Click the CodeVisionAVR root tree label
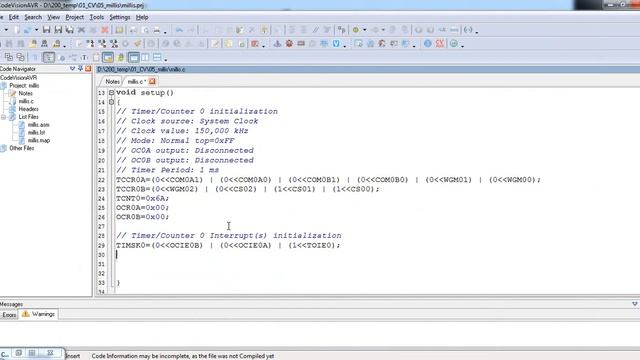 click(x=18, y=78)
